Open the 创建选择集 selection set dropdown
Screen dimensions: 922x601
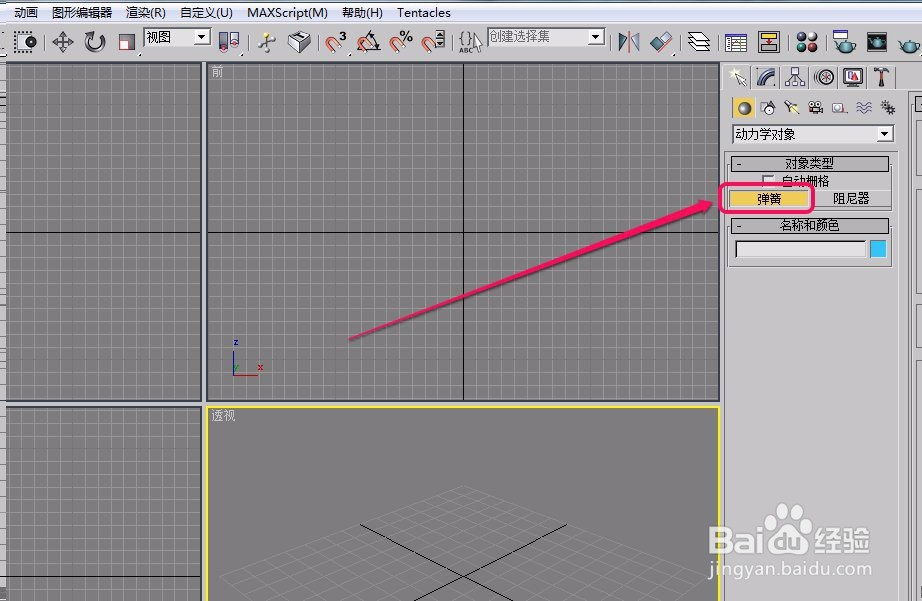pyautogui.click(x=546, y=37)
